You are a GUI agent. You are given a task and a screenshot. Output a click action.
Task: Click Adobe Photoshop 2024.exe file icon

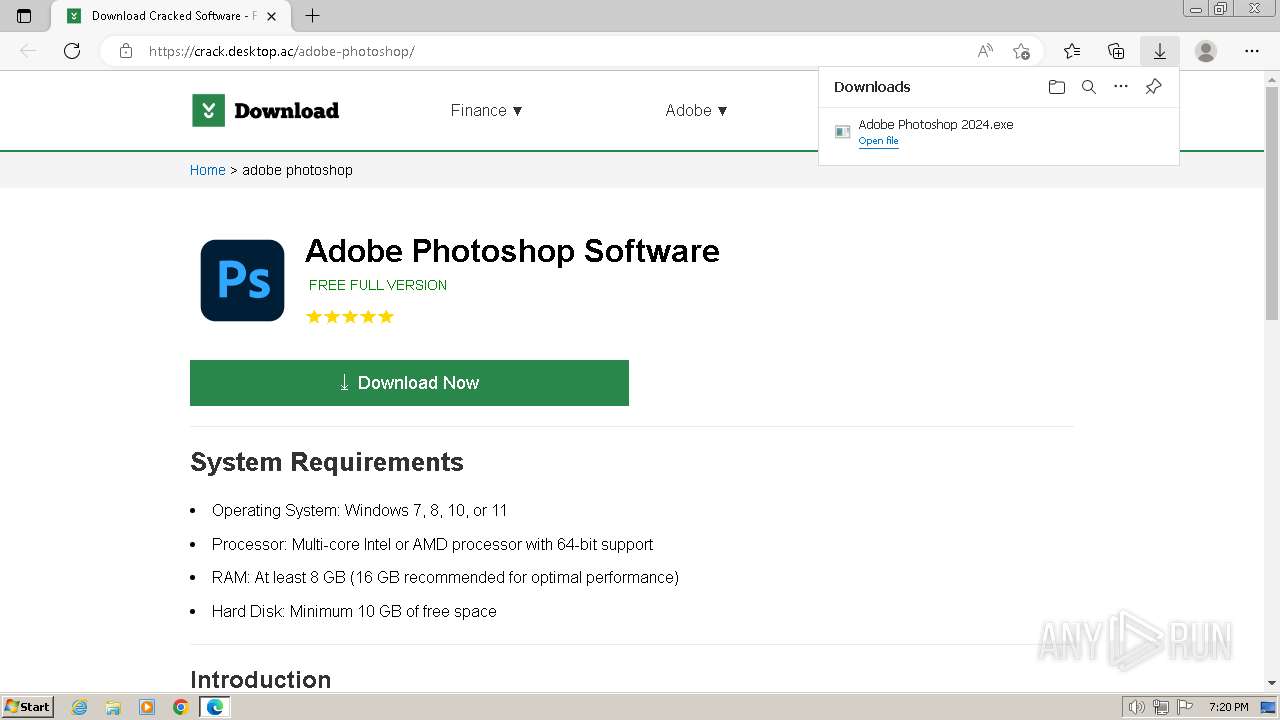tap(843, 132)
